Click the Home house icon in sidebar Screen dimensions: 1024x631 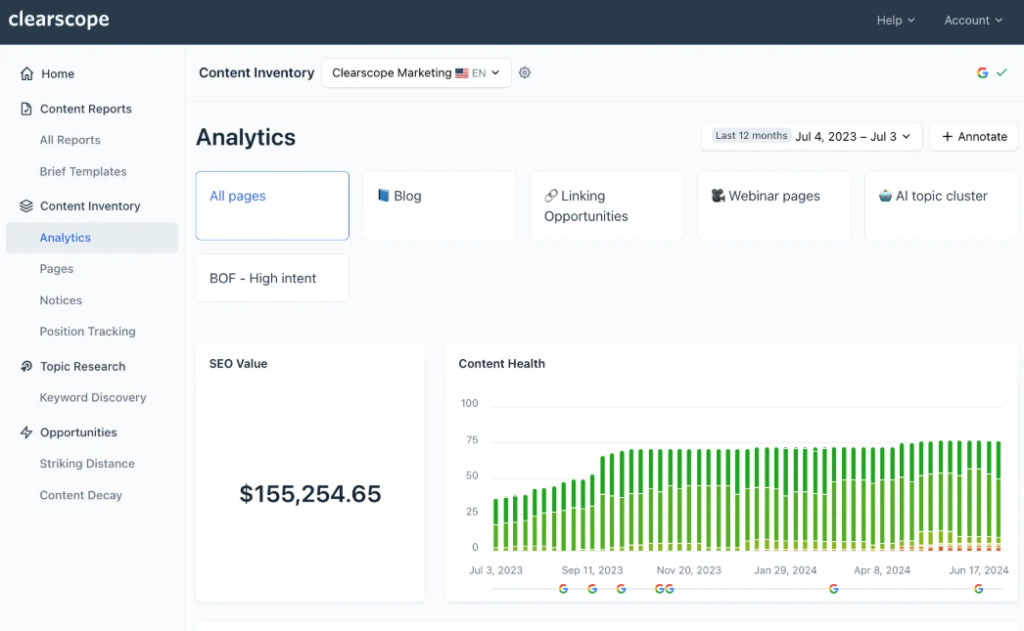27,73
